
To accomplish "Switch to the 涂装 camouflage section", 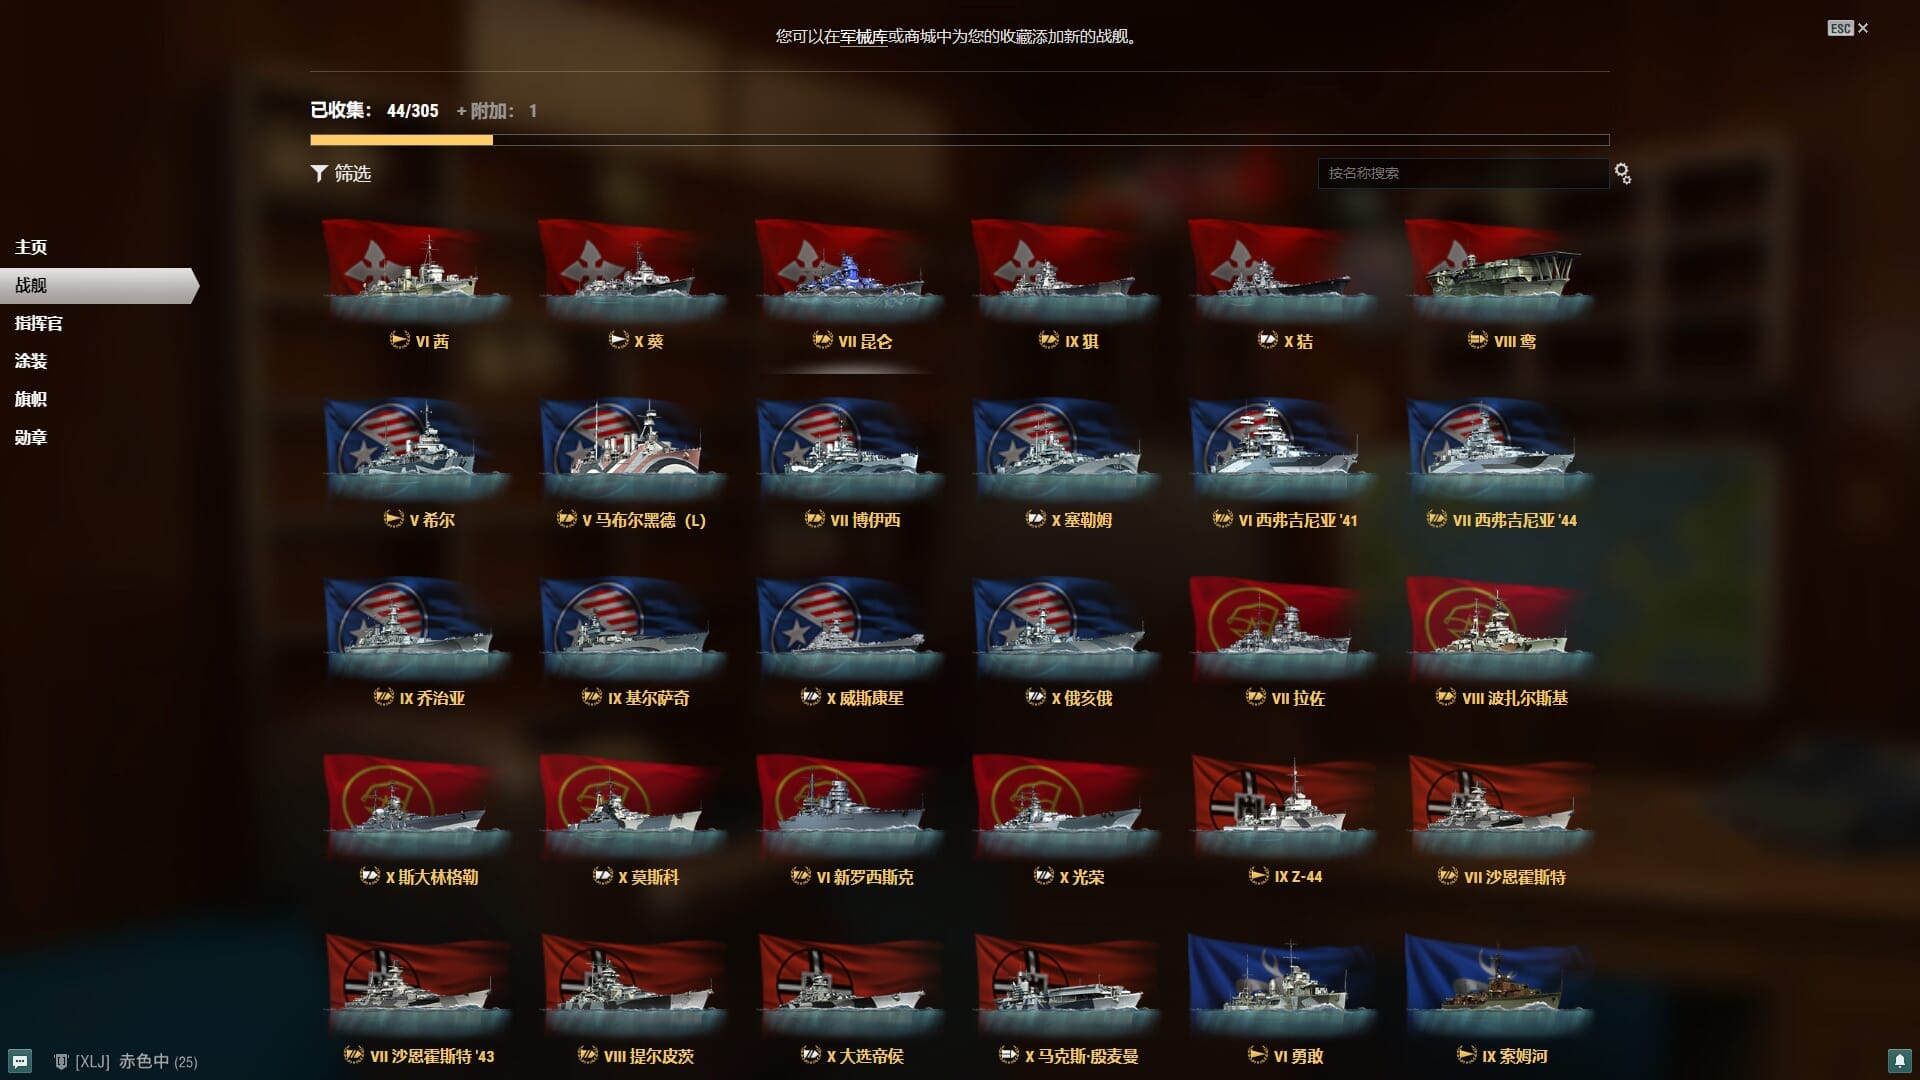I will point(31,361).
